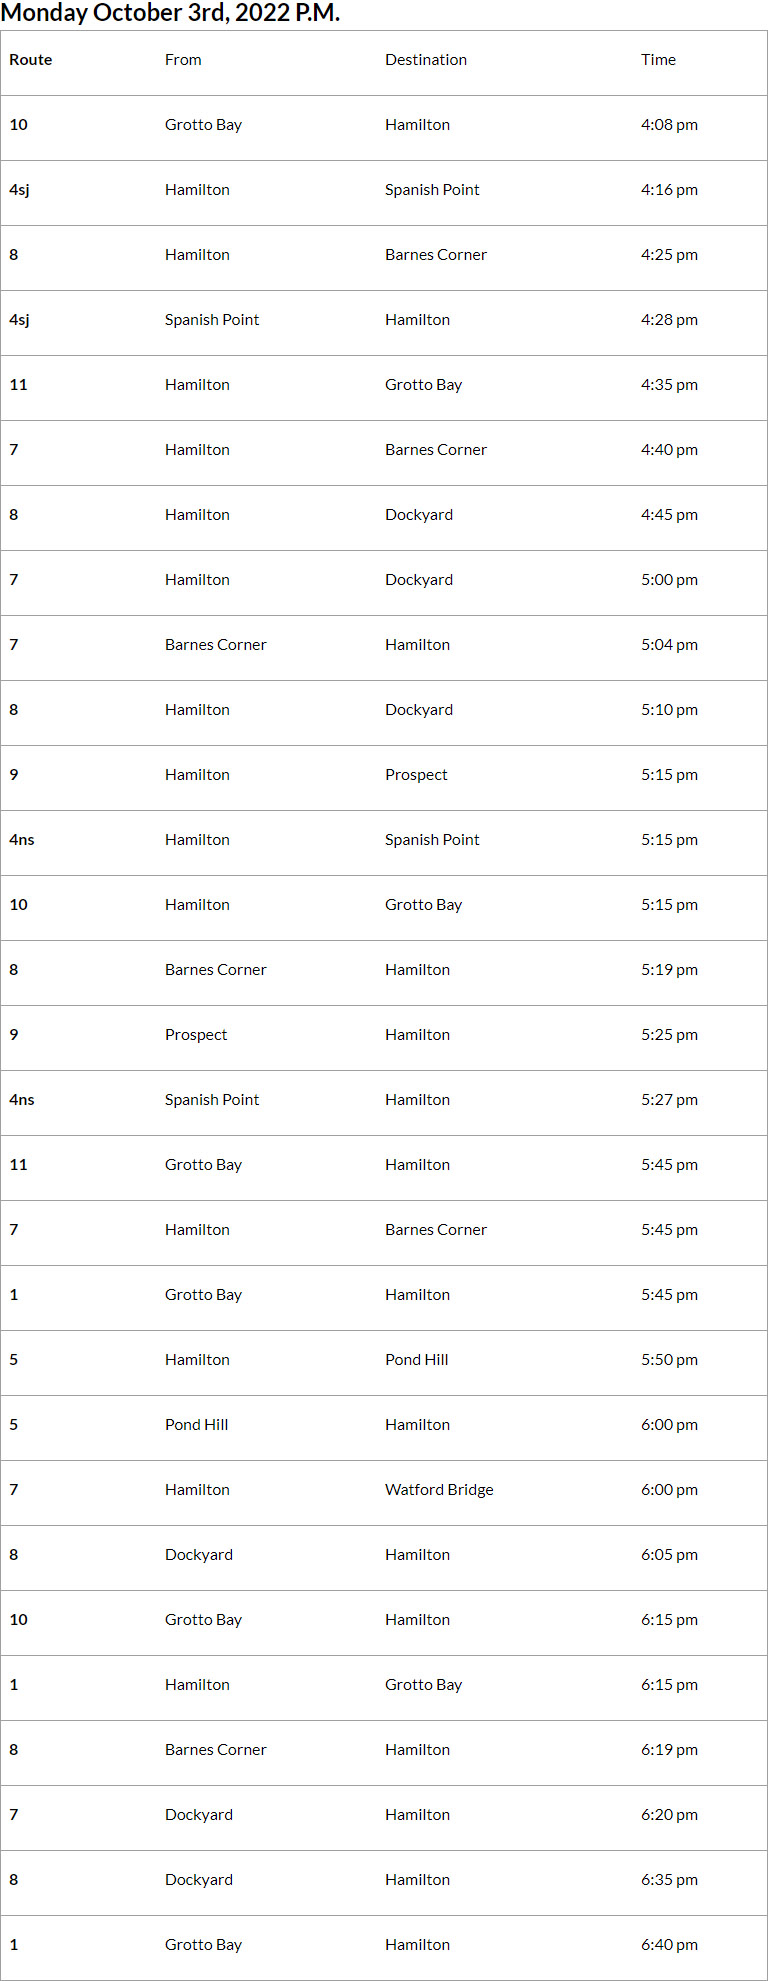Click route 11 in the 5:45 pm row
The width and height of the screenshot is (768, 1981).
[18, 1165]
